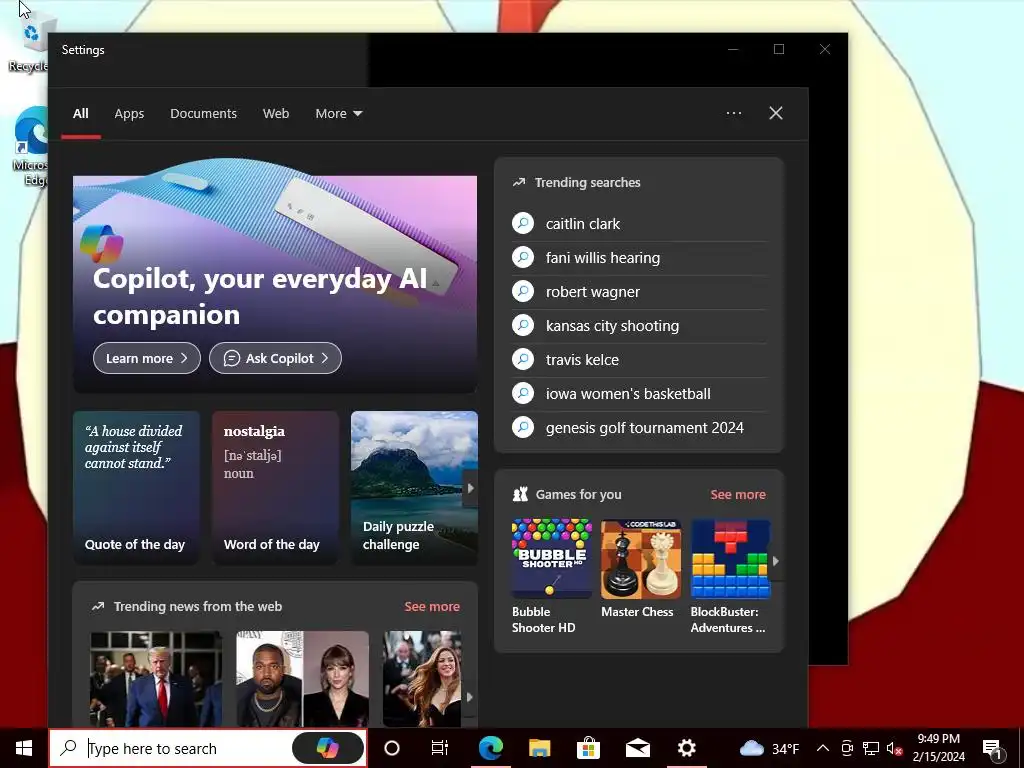Search trending term fani willis hearing
The image size is (1024, 768).
(x=603, y=258)
